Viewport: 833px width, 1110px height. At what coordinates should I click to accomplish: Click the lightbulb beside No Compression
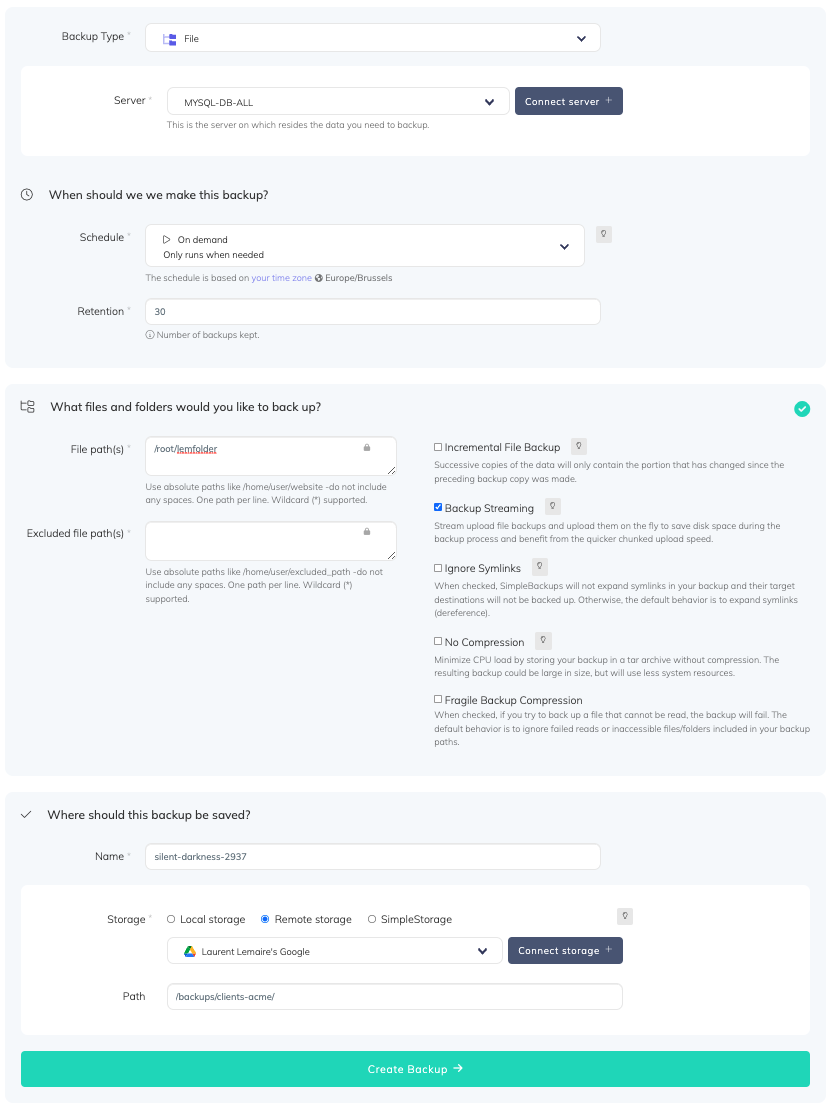(543, 641)
